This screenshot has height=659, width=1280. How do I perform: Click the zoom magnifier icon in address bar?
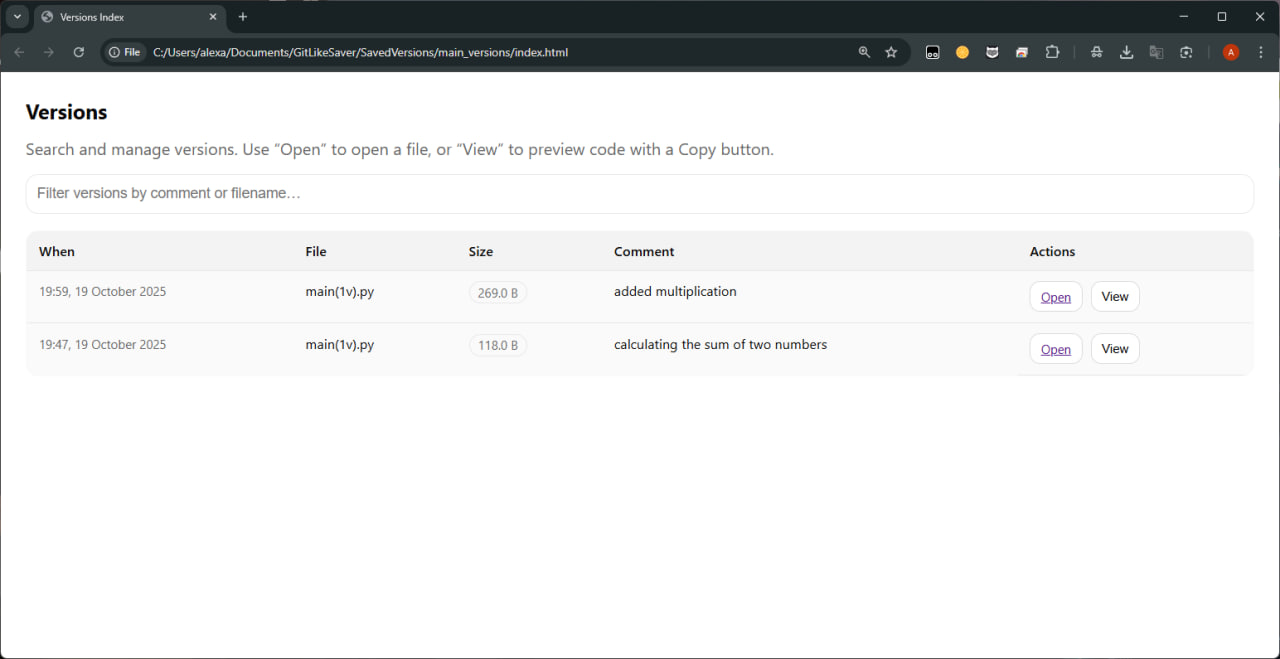864,52
